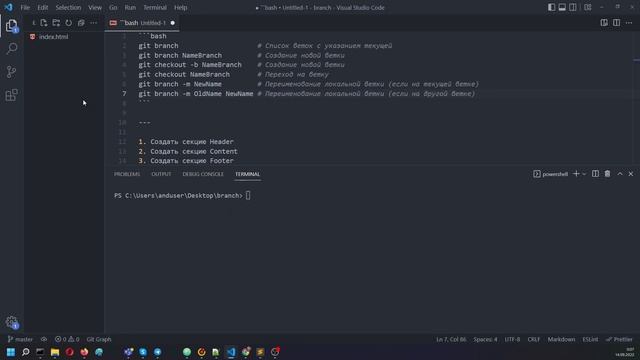
Task: Close the unsaved Untitled-1 tab dot
Action: (173, 23)
